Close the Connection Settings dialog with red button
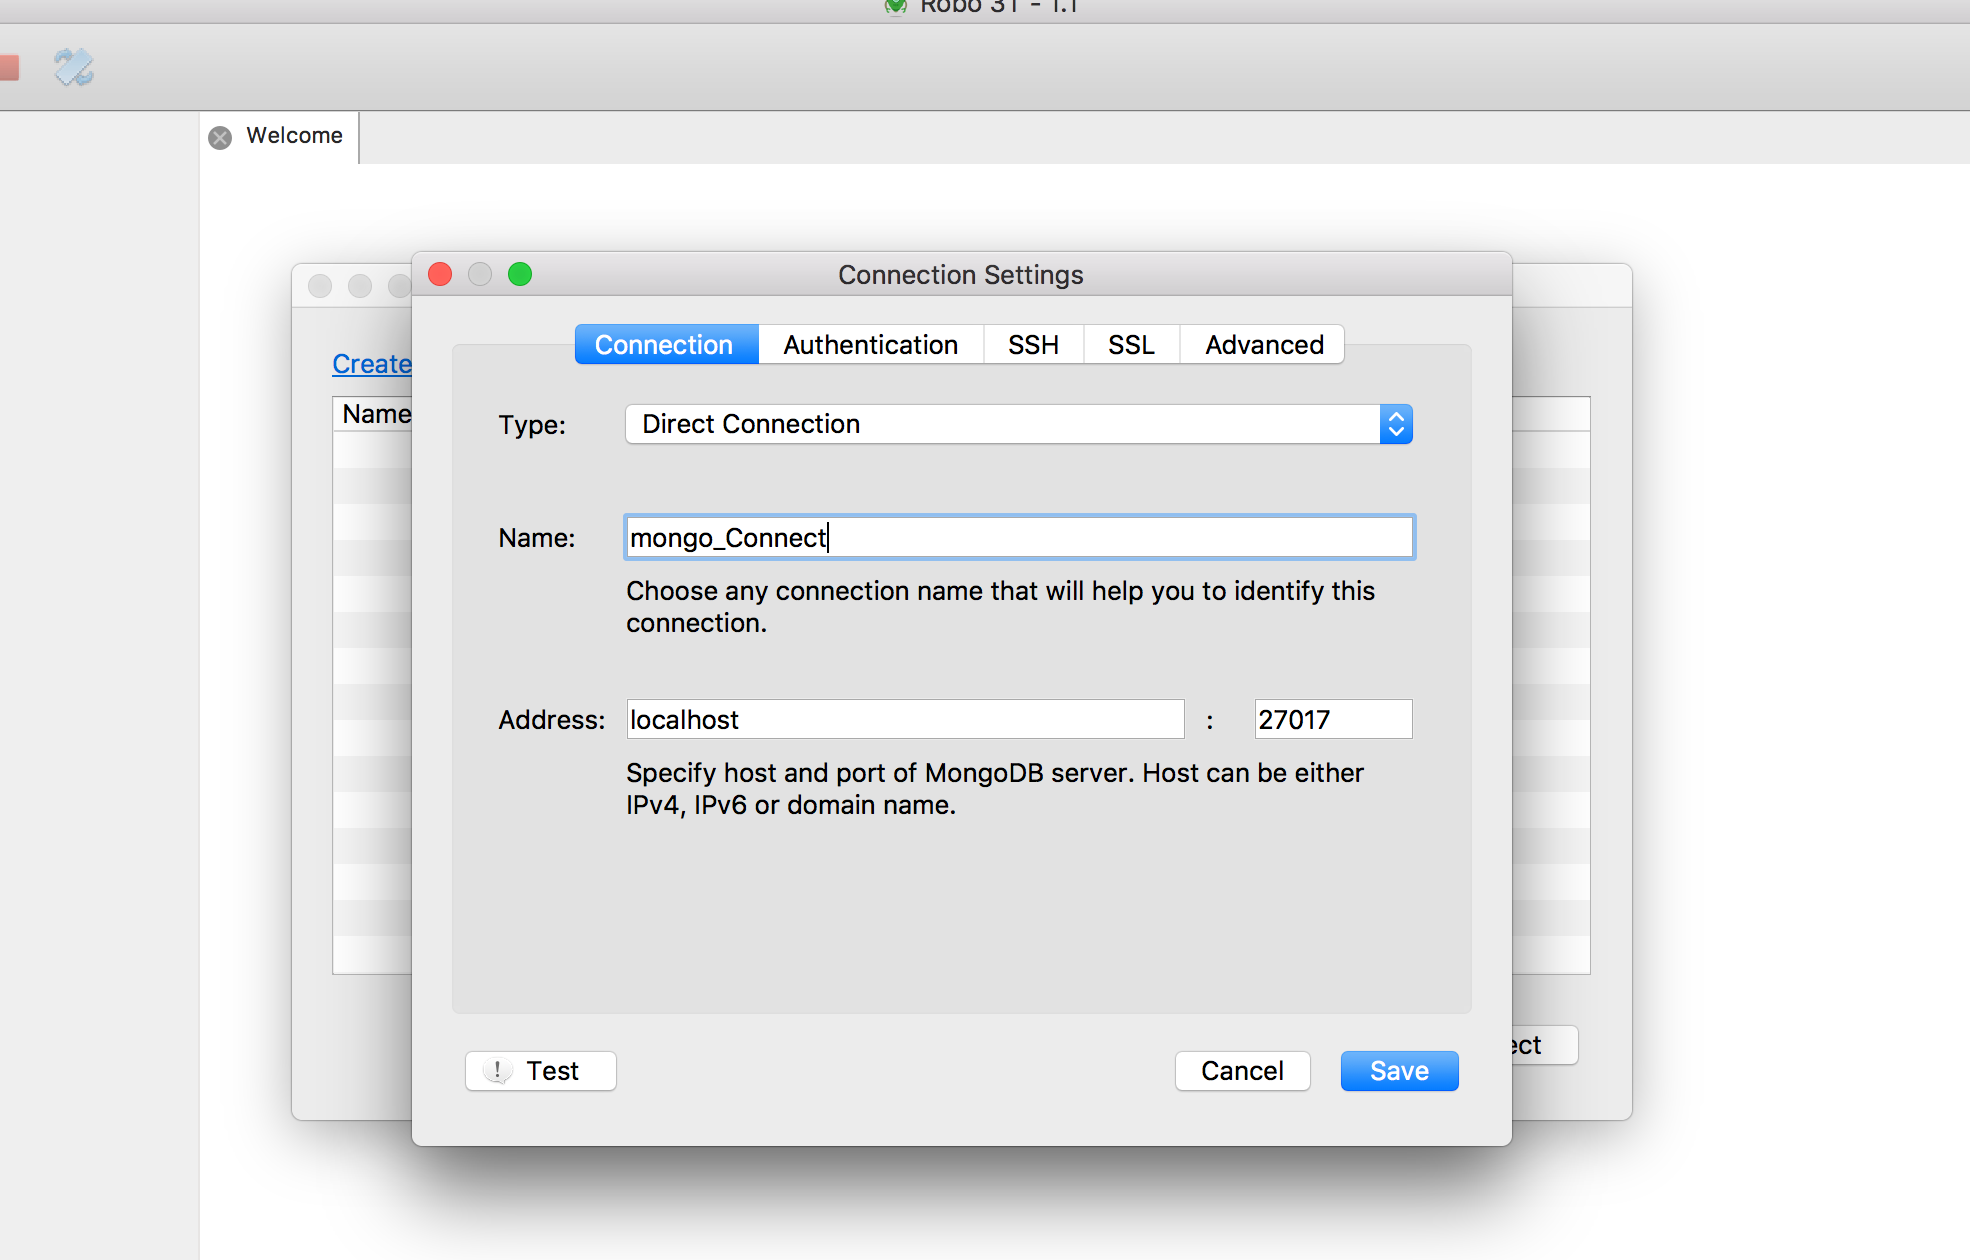The image size is (1970, 1260). point(440,274)
